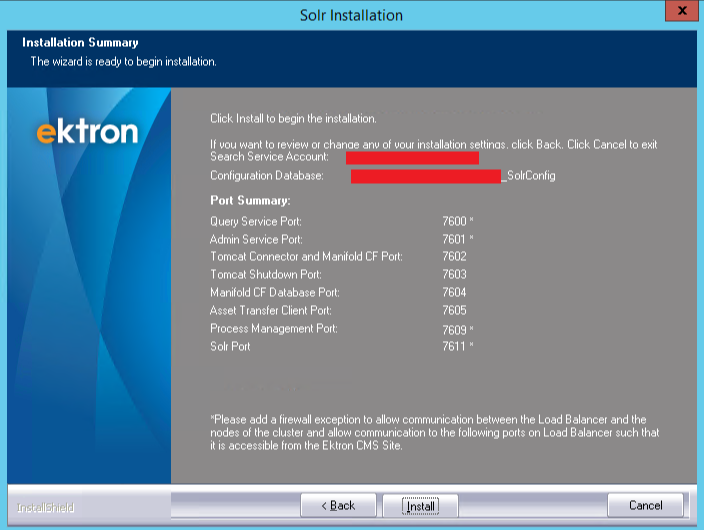Select port value 7611
The width and height of the screenshot is (704, 530).
tap(453, 346)
